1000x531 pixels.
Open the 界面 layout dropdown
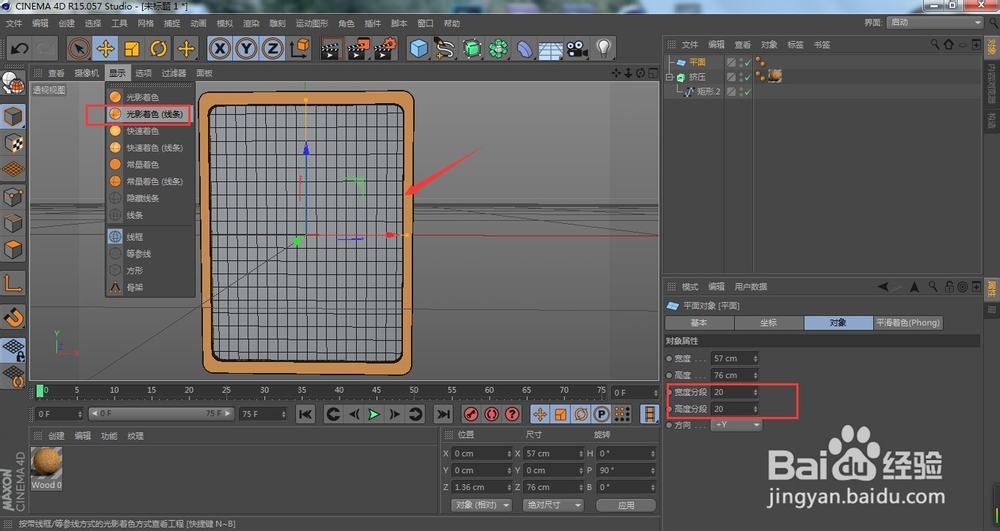pos(935,22)
